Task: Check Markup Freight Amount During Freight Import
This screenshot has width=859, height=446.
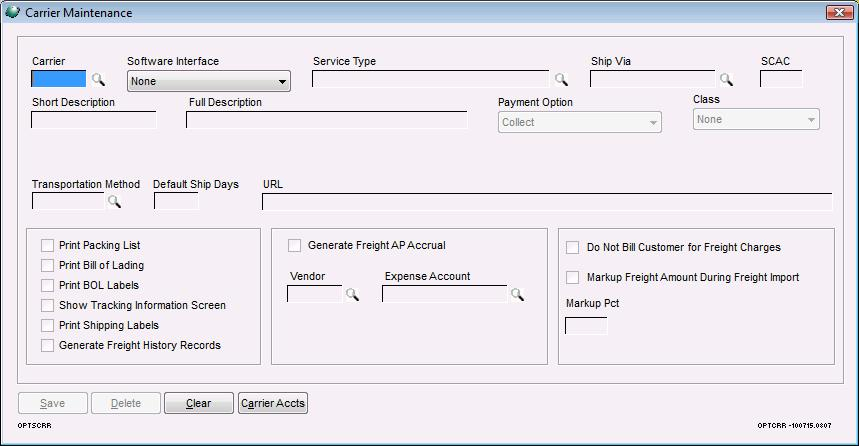Action: (x=572, y=277)
